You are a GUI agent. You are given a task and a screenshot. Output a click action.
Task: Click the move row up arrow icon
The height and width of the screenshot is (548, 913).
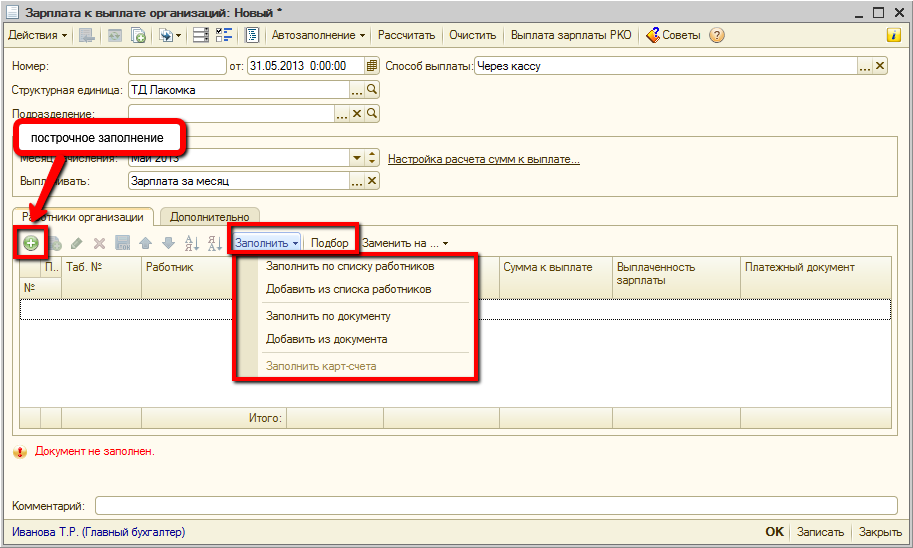[146, 243]
